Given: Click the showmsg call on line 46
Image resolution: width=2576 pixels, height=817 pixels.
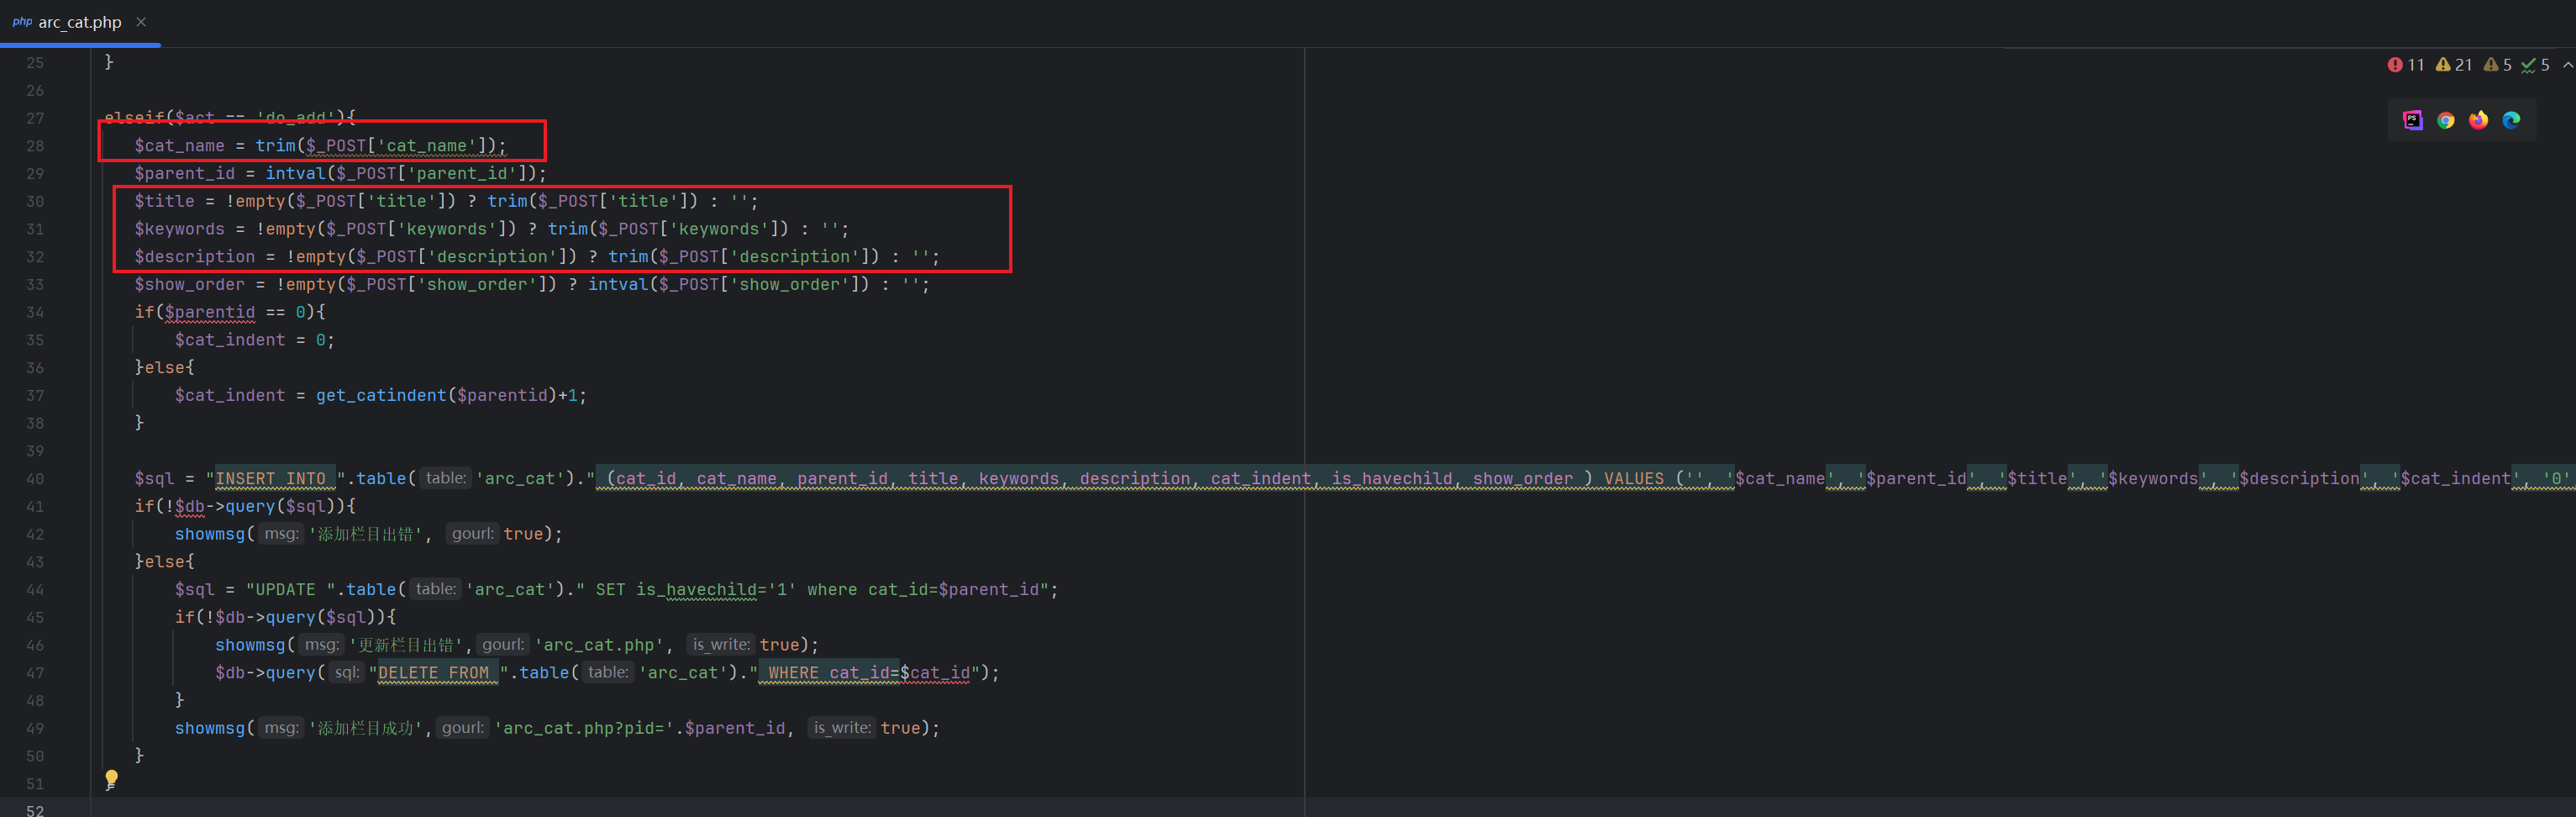Looking at the screenshot, I should tap(250, 645).
